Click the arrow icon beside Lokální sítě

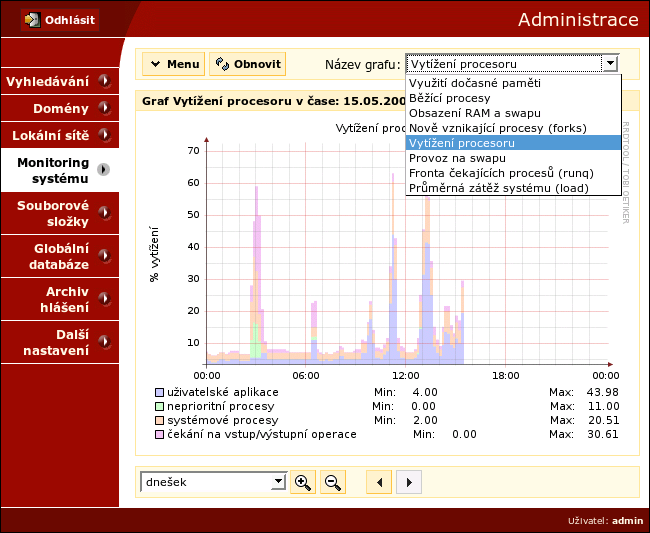(x=104, y=135)
